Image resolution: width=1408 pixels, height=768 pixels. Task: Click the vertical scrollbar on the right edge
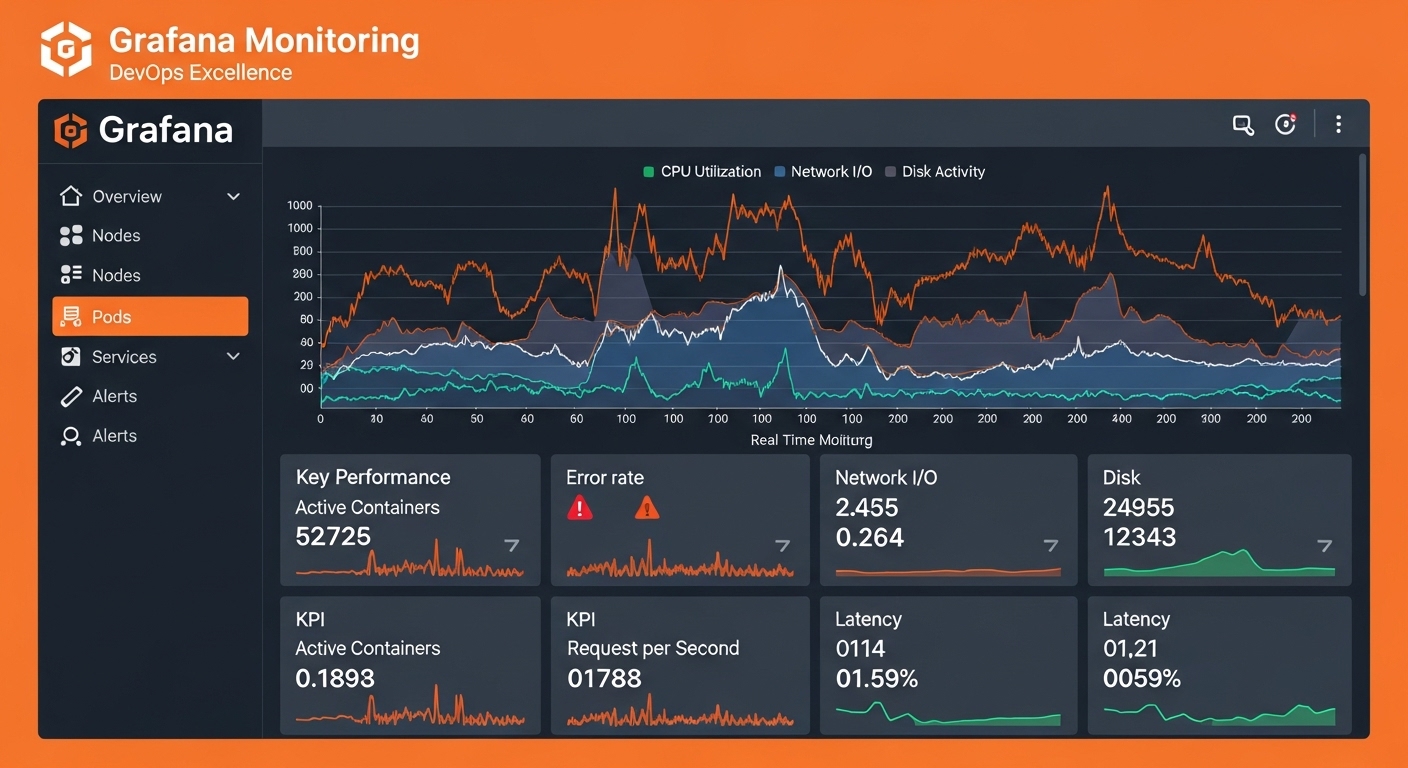(x=1362, y=225)
